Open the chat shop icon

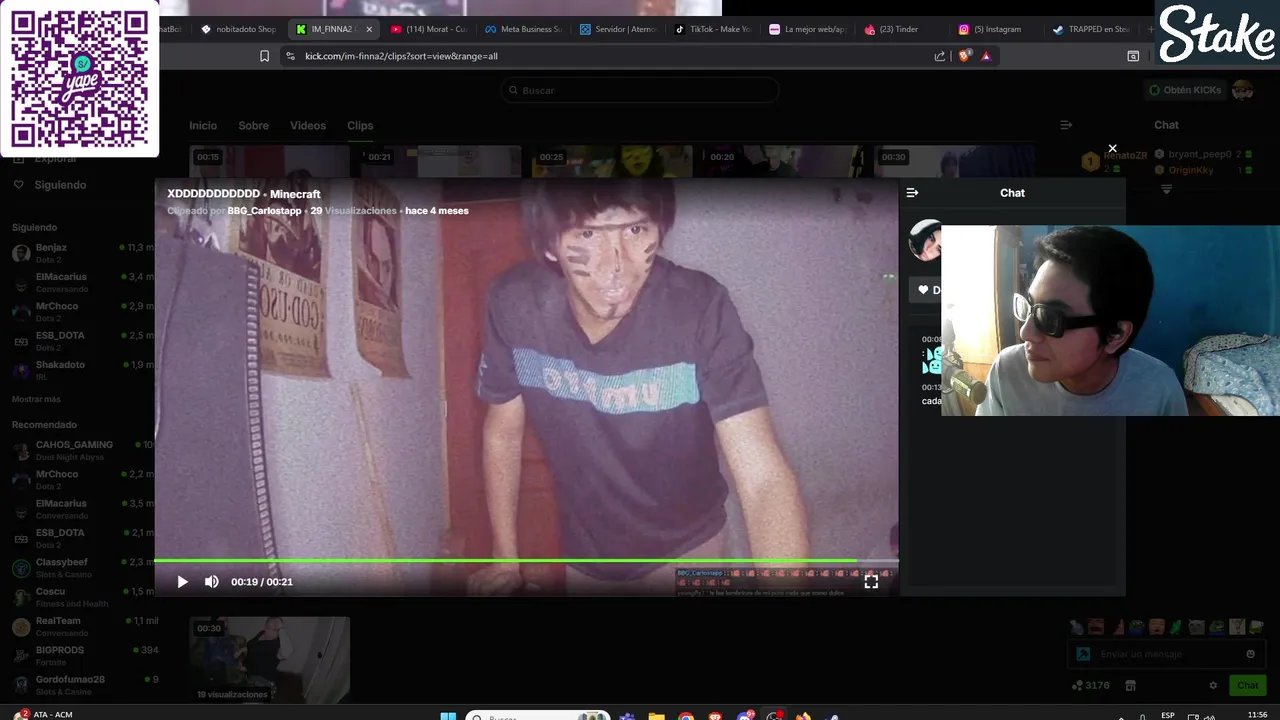coord(1130,685)
